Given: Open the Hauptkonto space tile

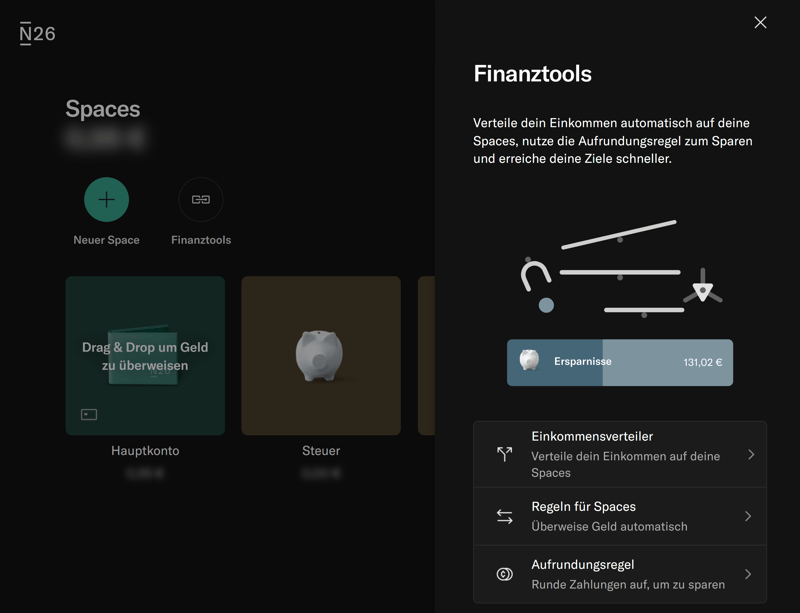Looking at the screenshot, I should (x=145, y=356).
